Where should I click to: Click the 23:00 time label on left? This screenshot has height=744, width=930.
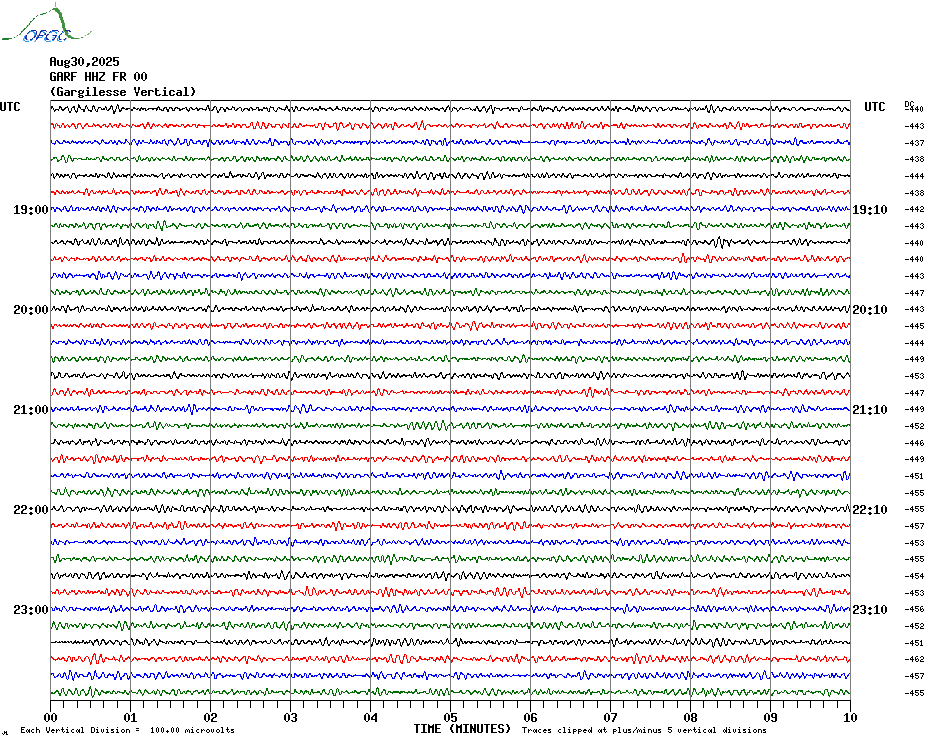coord(31,609)
